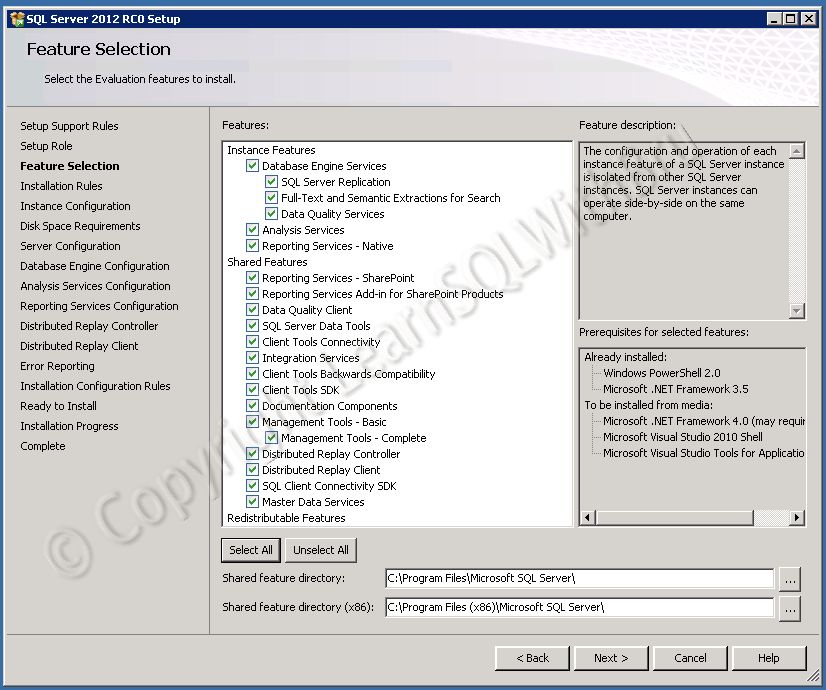Go back with the Back button
Viewport: 826px width, 690px height.
tap(532, 658)
